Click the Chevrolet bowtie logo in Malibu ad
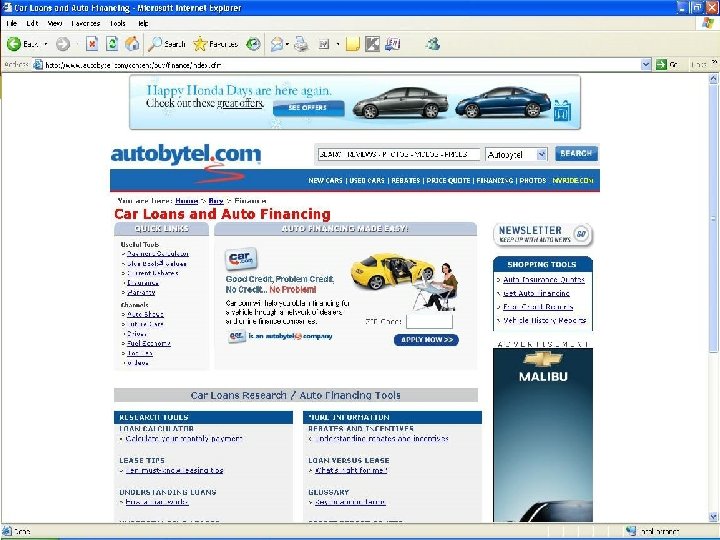Viewport: 720px width, 540px height. [543, 360]
